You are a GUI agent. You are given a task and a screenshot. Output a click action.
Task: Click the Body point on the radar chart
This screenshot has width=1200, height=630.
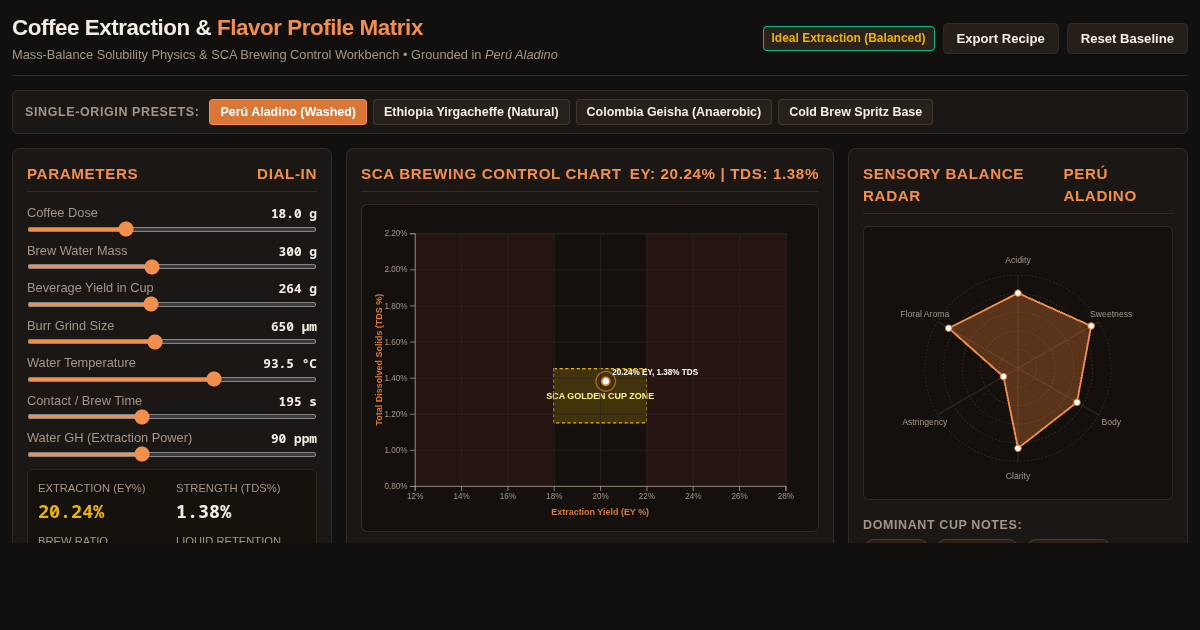1077,402
